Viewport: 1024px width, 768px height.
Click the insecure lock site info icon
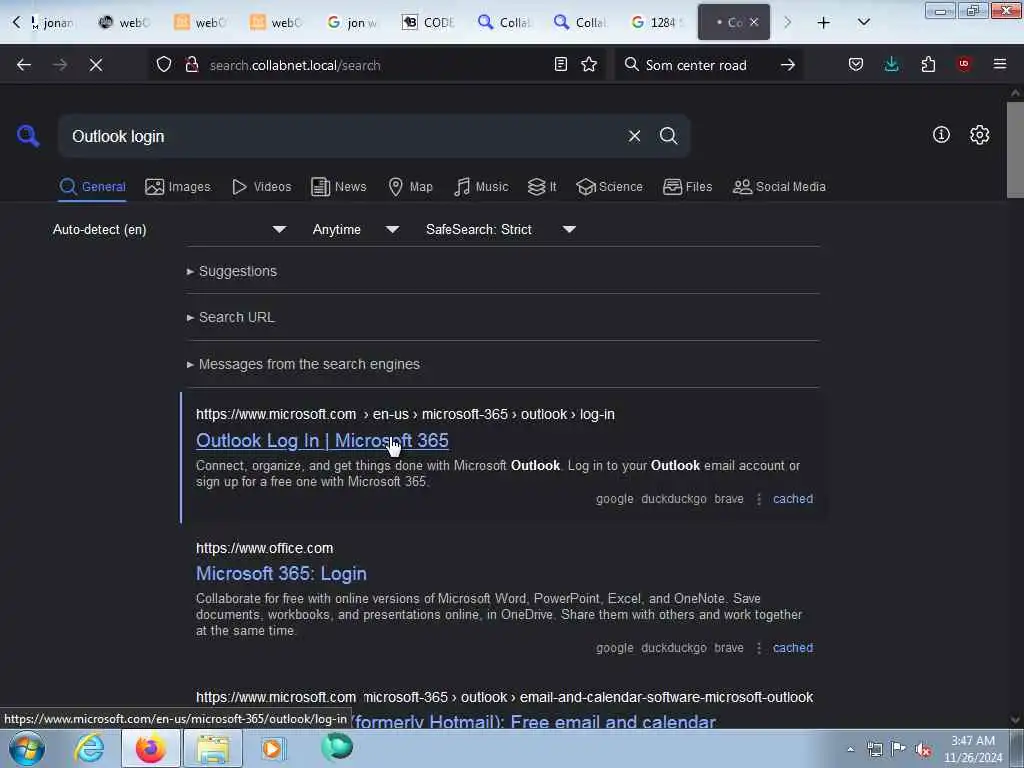191,65
